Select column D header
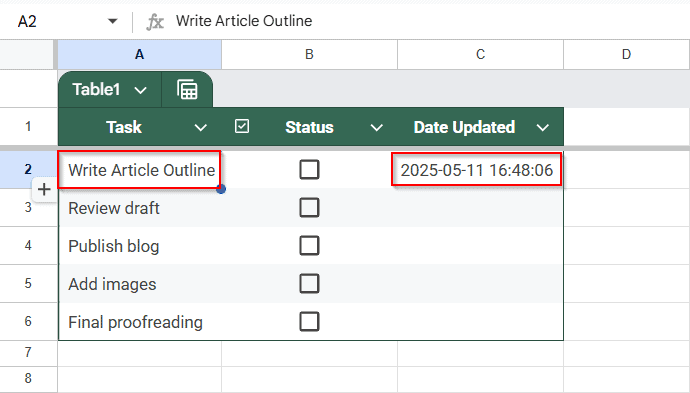 click(627, 54)
